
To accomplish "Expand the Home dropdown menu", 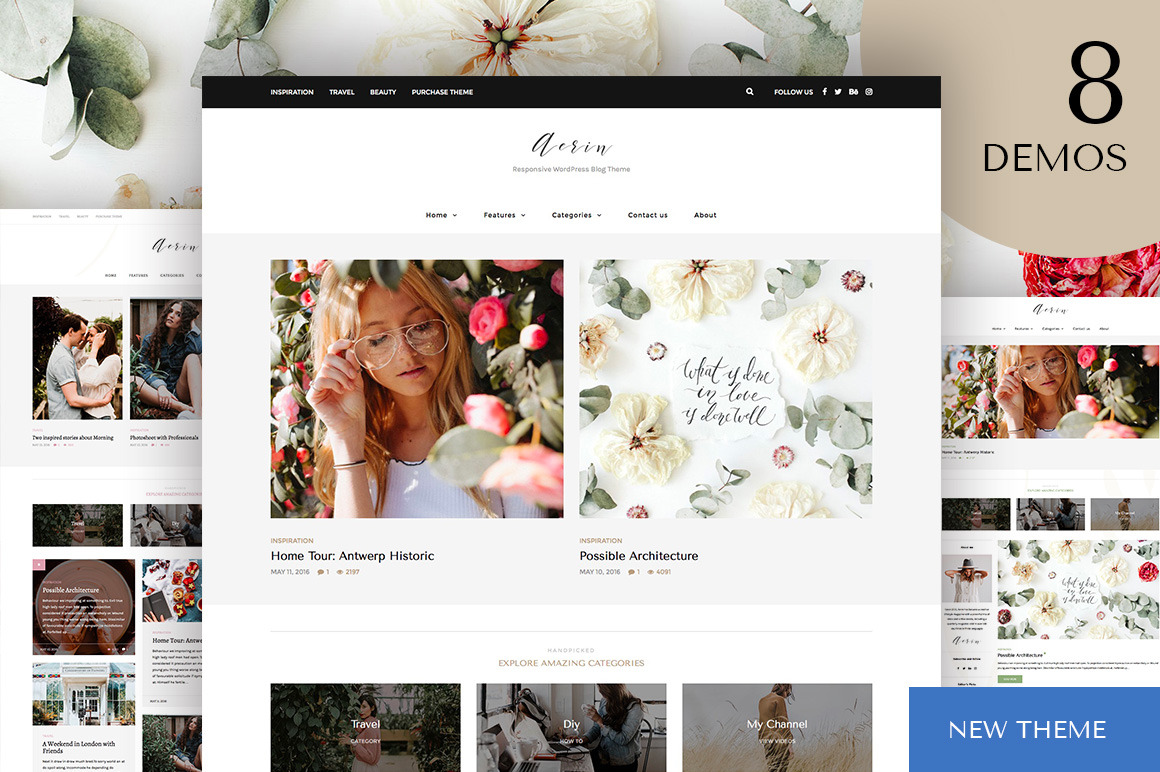I will [x=441, y=215].
